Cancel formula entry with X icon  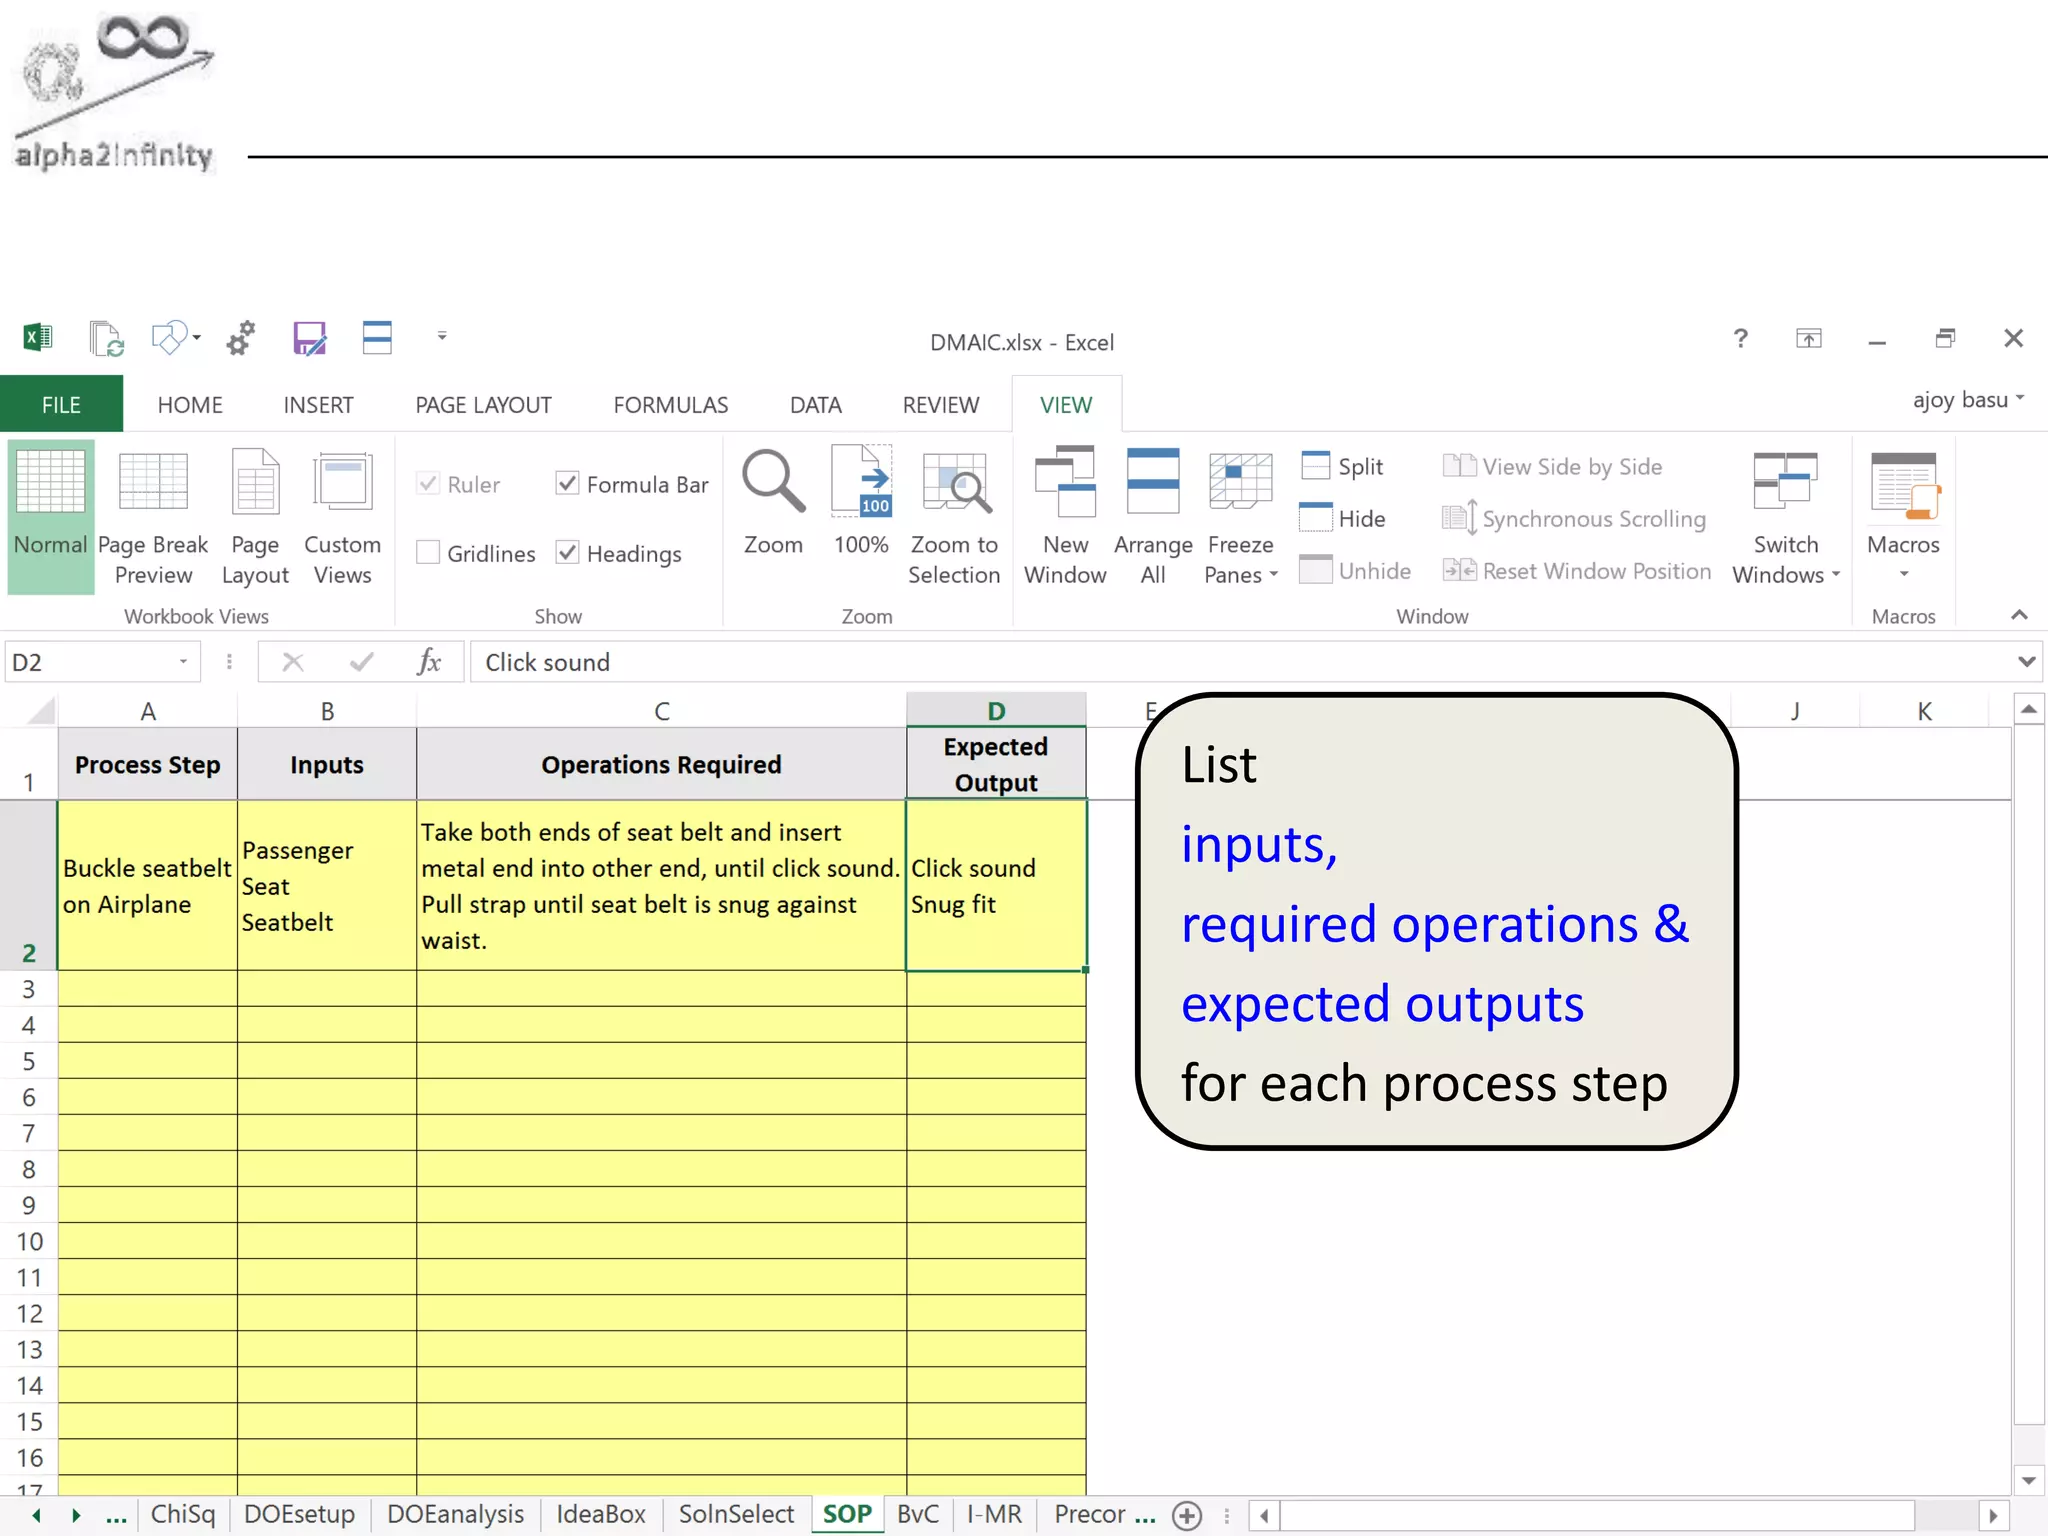(293, 662)
